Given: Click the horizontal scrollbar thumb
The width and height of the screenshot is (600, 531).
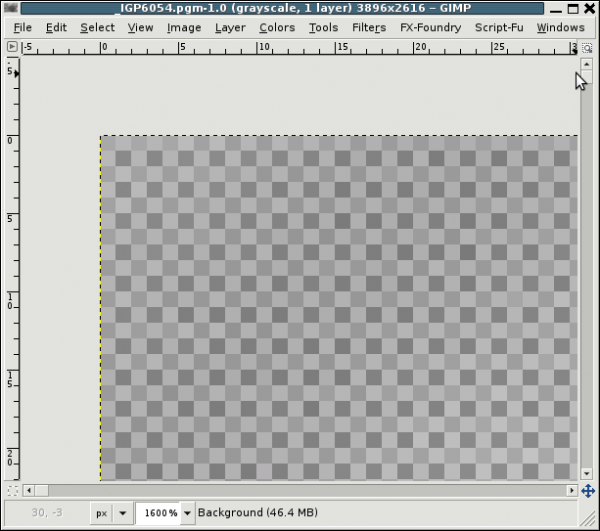Looking at the screenshot, I should click(42, 490).
